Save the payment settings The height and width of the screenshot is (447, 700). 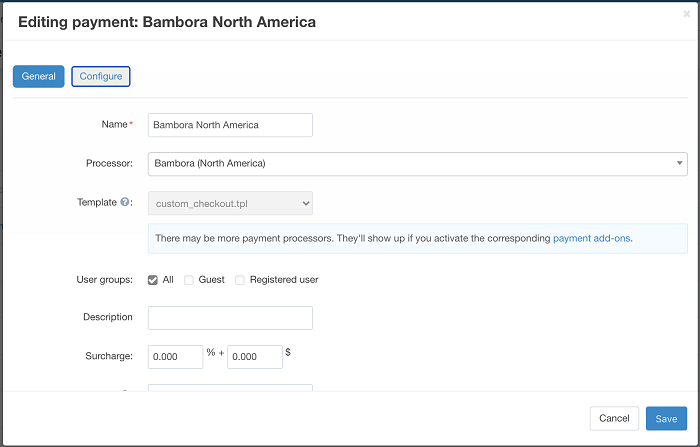(x=666, y=418)
